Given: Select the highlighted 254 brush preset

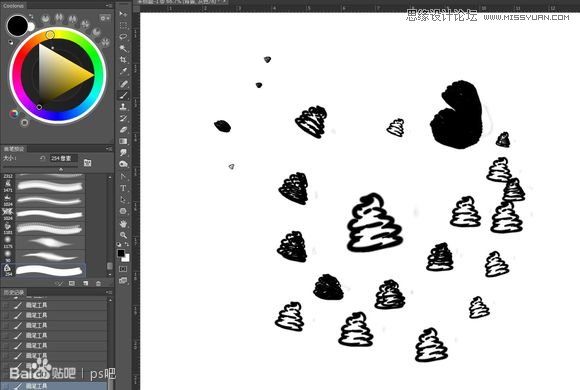Looking at the screenshot, I should tap(44, 270).
